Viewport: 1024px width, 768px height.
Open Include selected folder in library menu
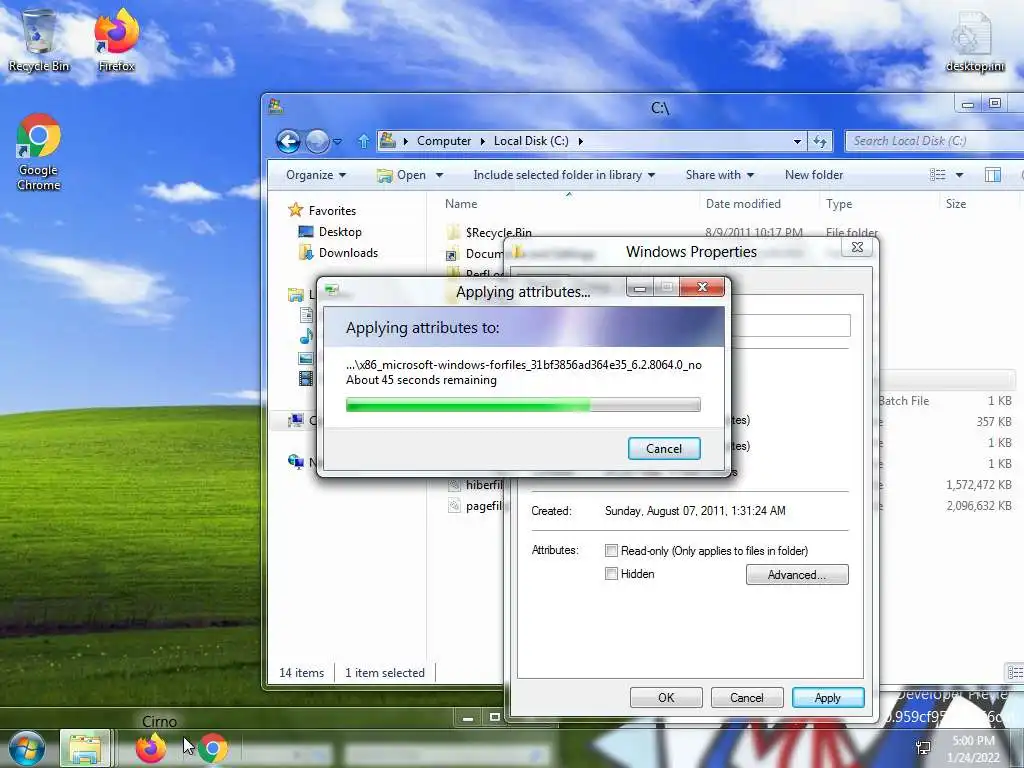(564, 175)
